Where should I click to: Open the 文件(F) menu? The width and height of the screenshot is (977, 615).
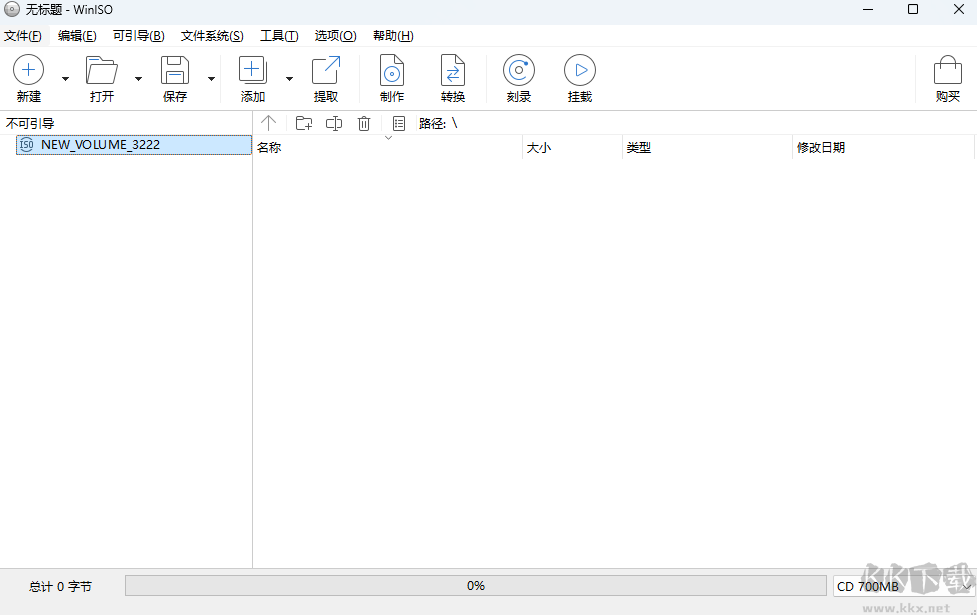point(23,36)
